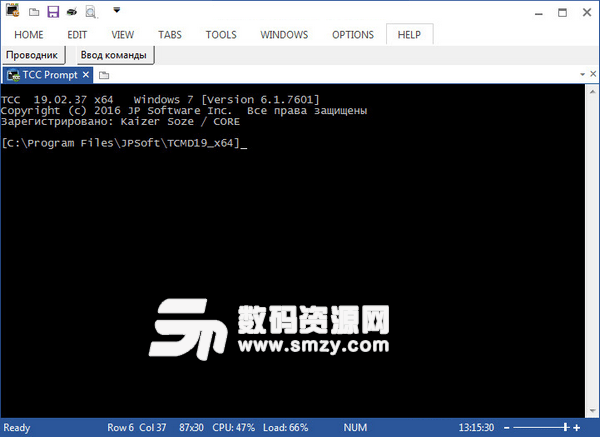This screenshot has height=437, width=600.
Task: Click the Ввод команды button
Action: (x=114, y=55)
